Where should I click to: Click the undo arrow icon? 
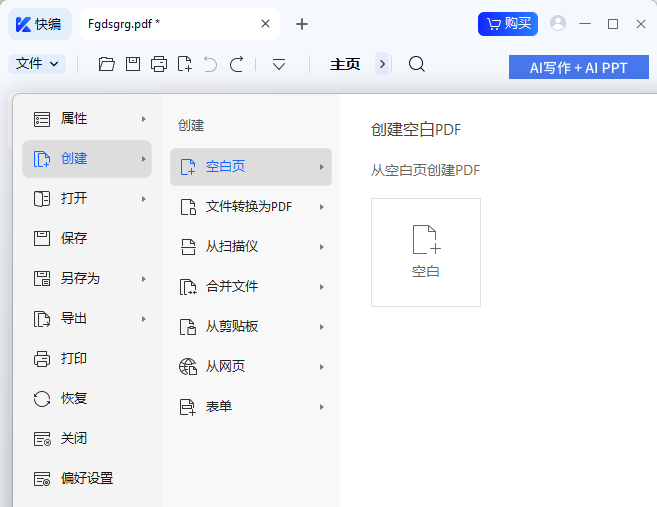(210, 64)
